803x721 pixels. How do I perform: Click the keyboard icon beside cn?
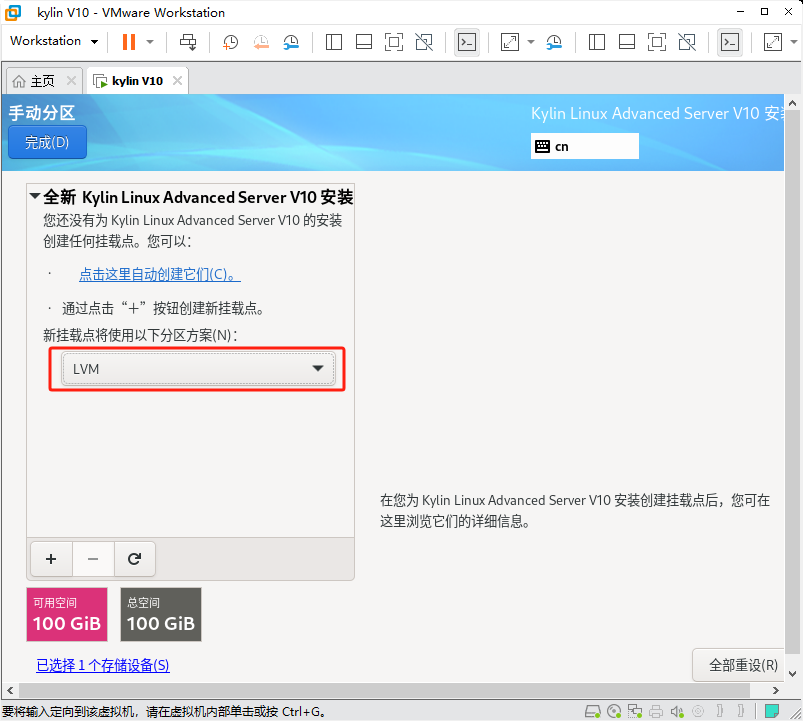point(542,146)
